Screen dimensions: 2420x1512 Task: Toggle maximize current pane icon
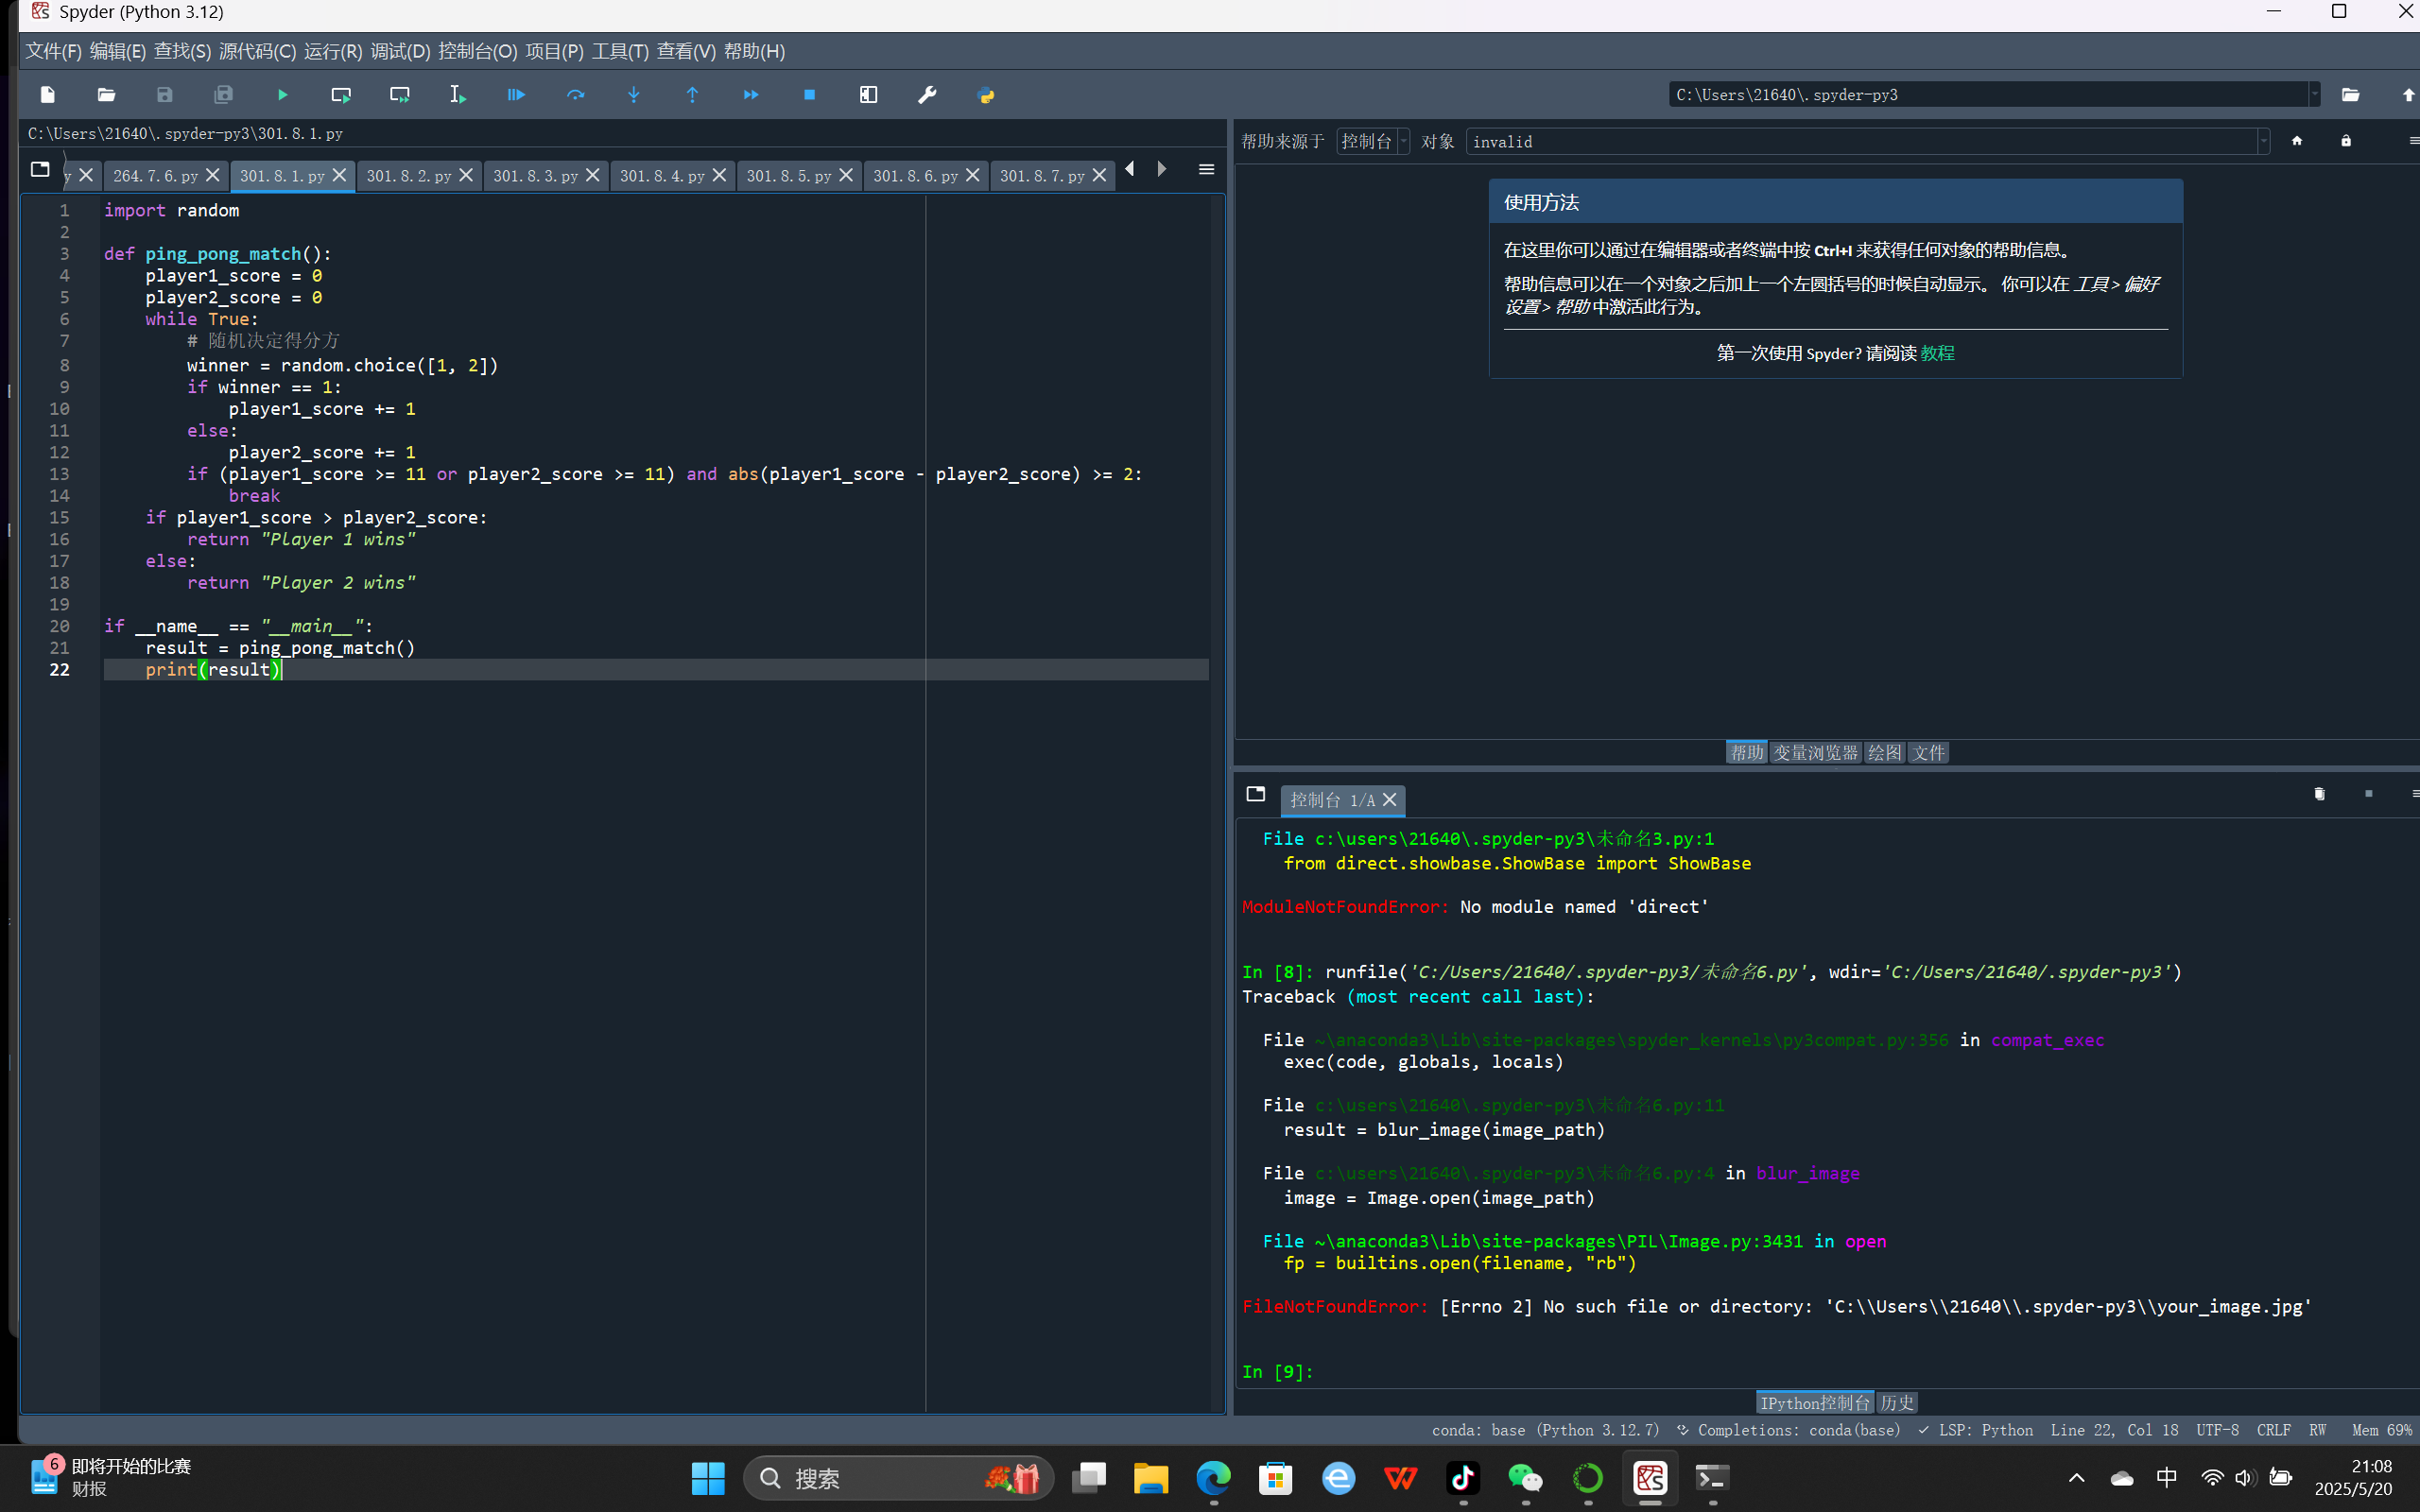[x=868, y=95]
